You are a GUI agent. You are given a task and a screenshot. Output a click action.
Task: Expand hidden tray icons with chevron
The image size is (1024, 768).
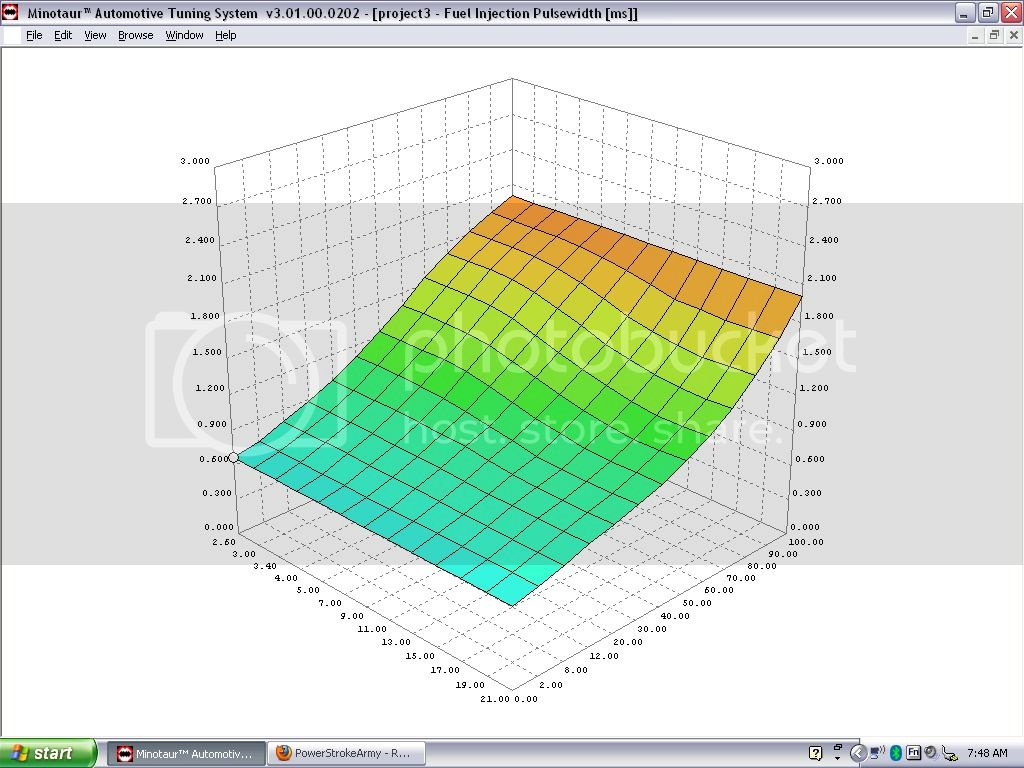(x=857, y=754)
